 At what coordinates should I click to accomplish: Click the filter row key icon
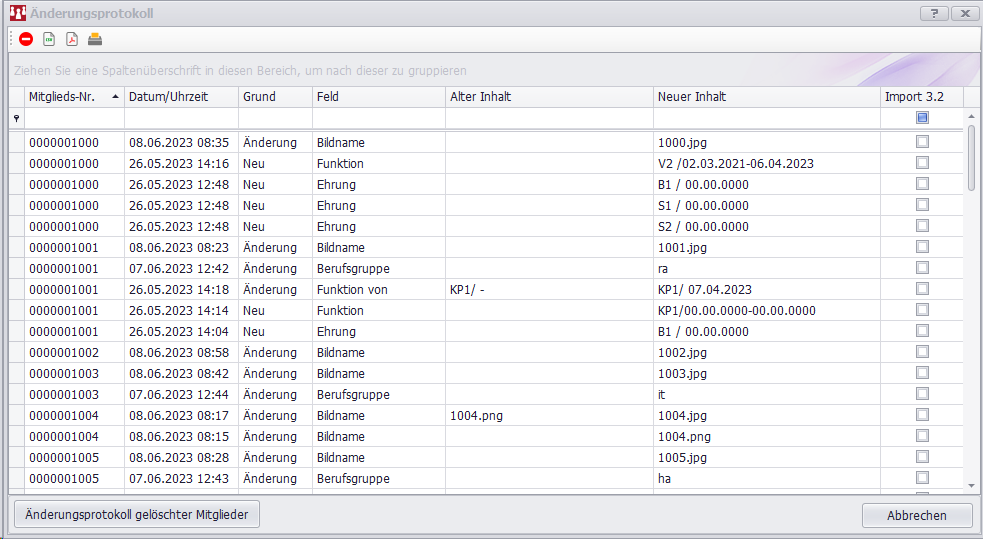16,118
